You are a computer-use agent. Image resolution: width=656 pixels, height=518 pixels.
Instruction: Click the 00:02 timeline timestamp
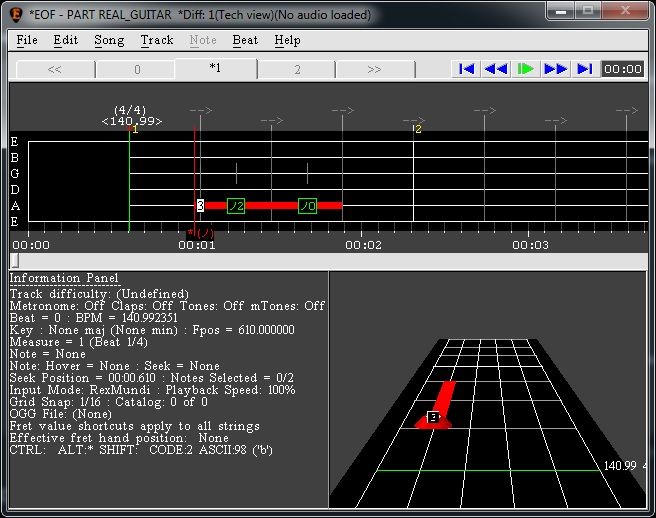(363, 245)
